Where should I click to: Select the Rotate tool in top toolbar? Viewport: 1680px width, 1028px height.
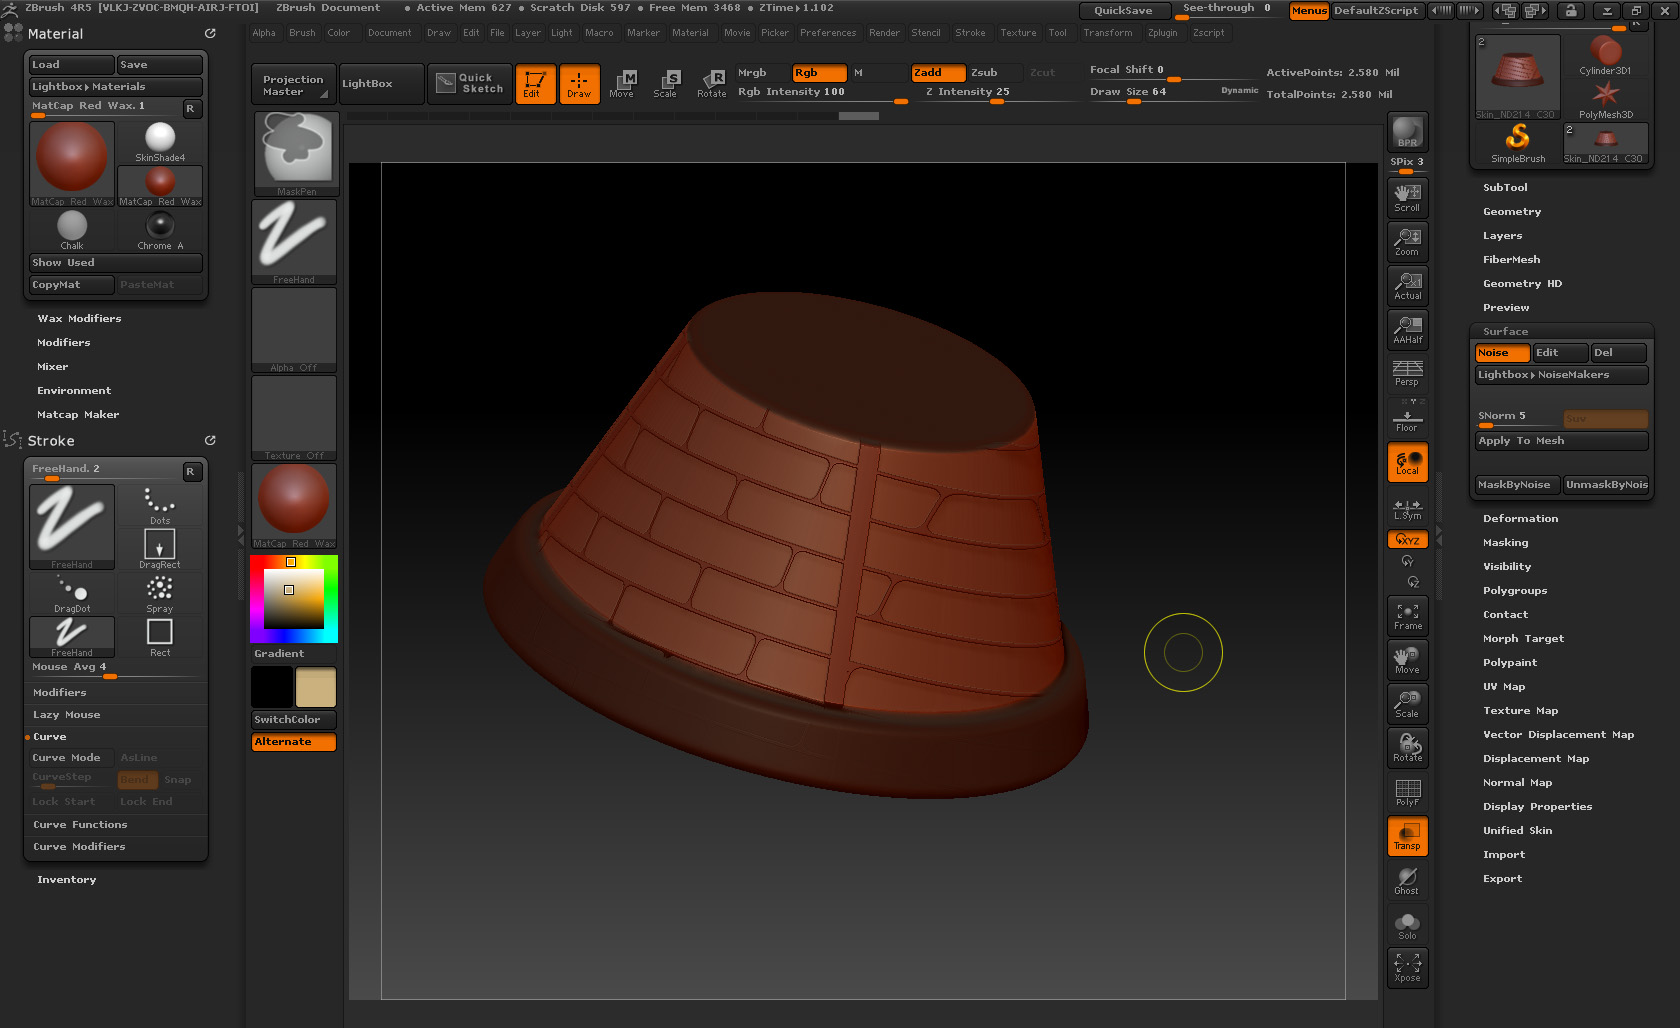click(712, 83)
